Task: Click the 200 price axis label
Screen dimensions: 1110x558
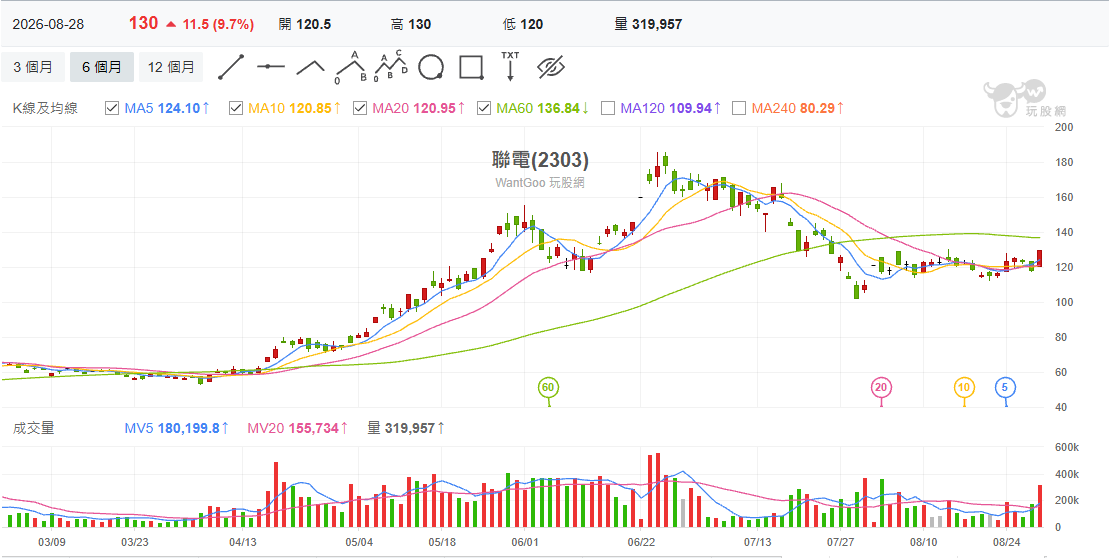Action: [1065, 127]
